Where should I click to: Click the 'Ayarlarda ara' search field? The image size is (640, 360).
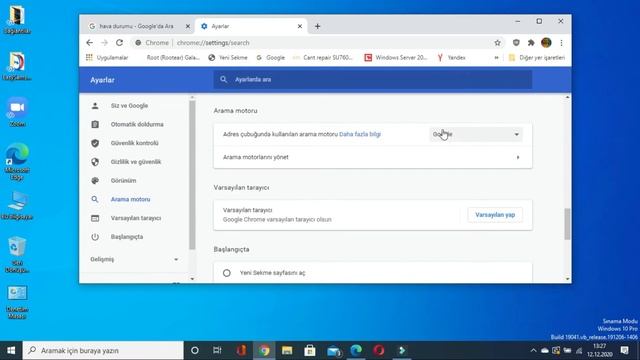372,80
